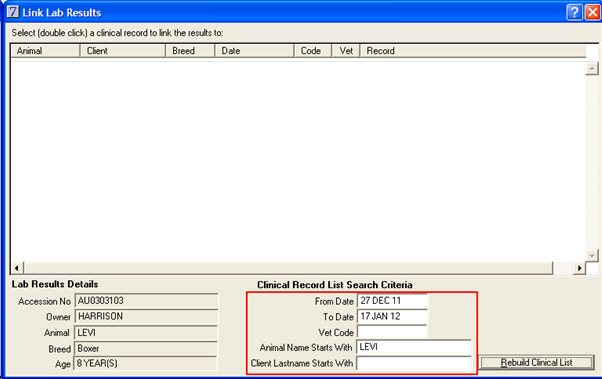Click the help question mark icon

[x=574, y=12]
